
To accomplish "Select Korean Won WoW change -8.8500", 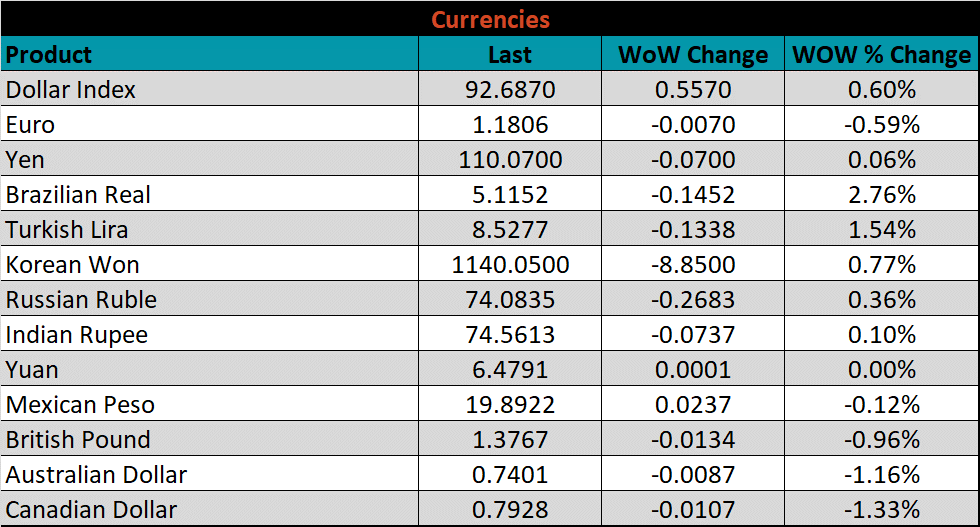I will tap(693, 265).
